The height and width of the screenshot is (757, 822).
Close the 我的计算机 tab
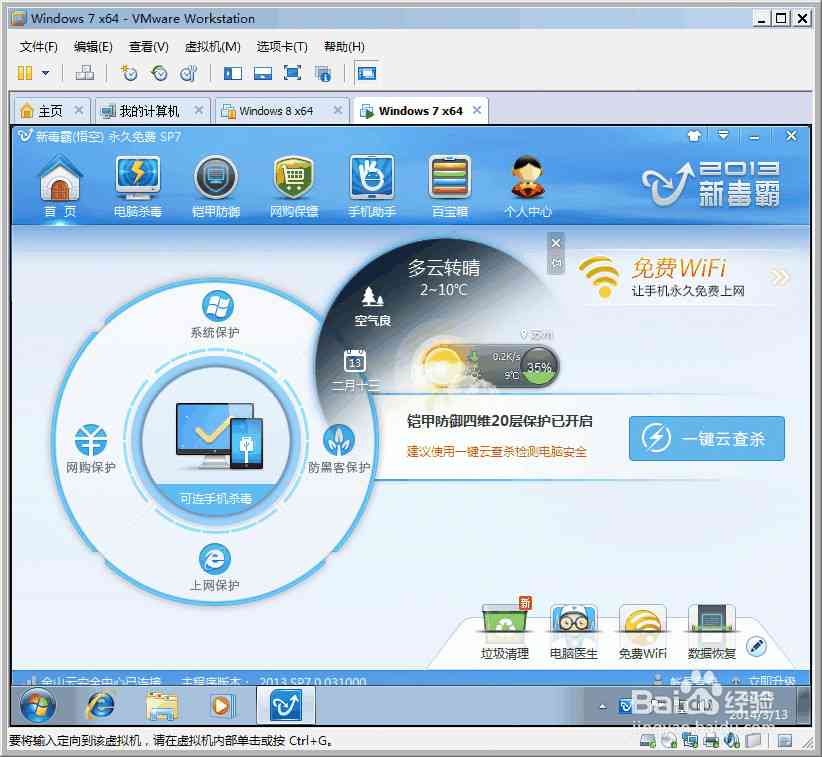coord(199,110)
